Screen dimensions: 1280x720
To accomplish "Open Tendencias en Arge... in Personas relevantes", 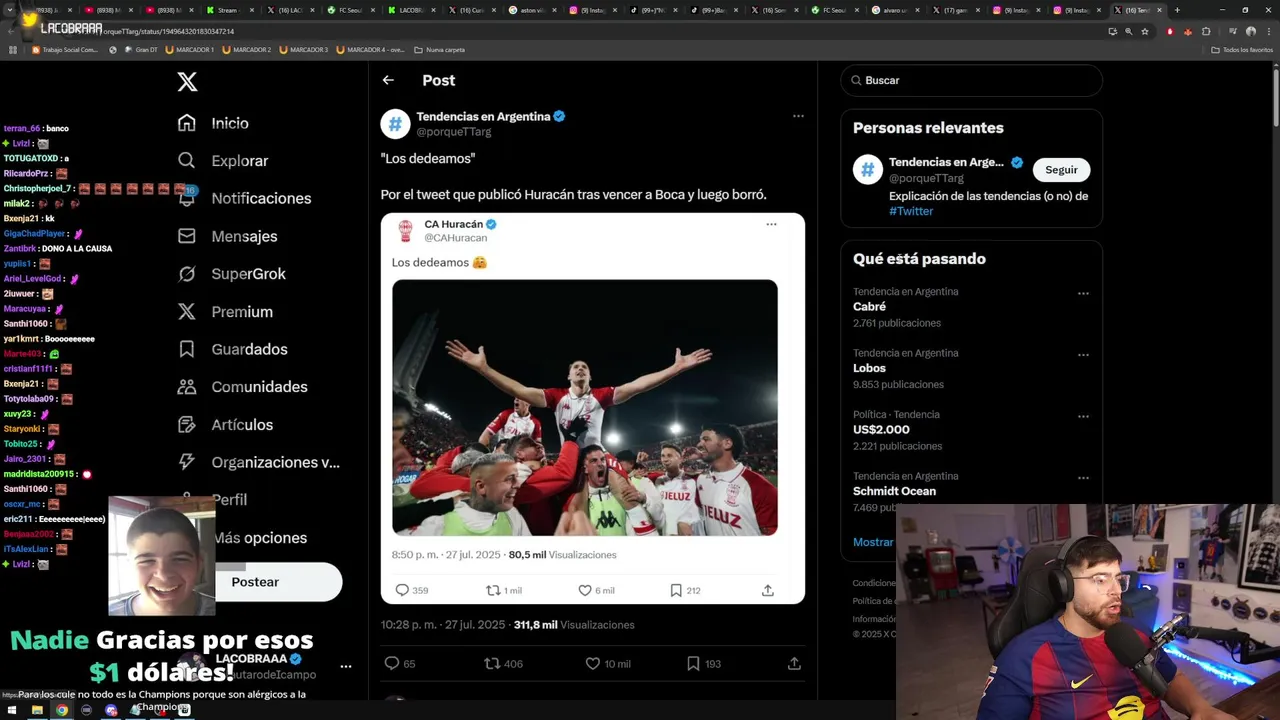I will tap(946, 162).
